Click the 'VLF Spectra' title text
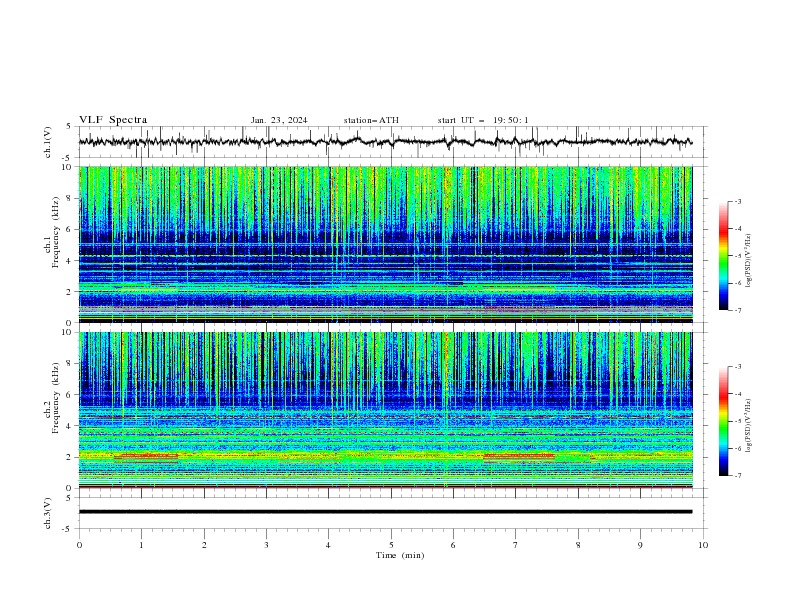 coord(113,120)
